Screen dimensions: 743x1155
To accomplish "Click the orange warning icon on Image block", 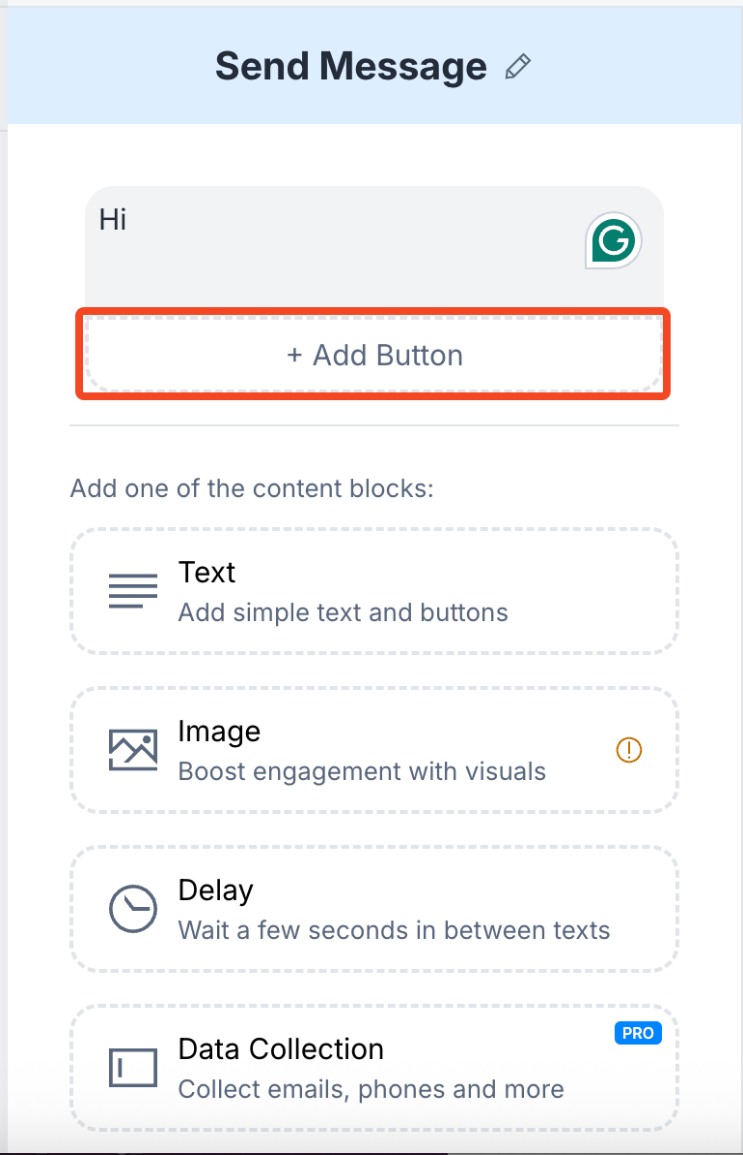I will point(628,751).
